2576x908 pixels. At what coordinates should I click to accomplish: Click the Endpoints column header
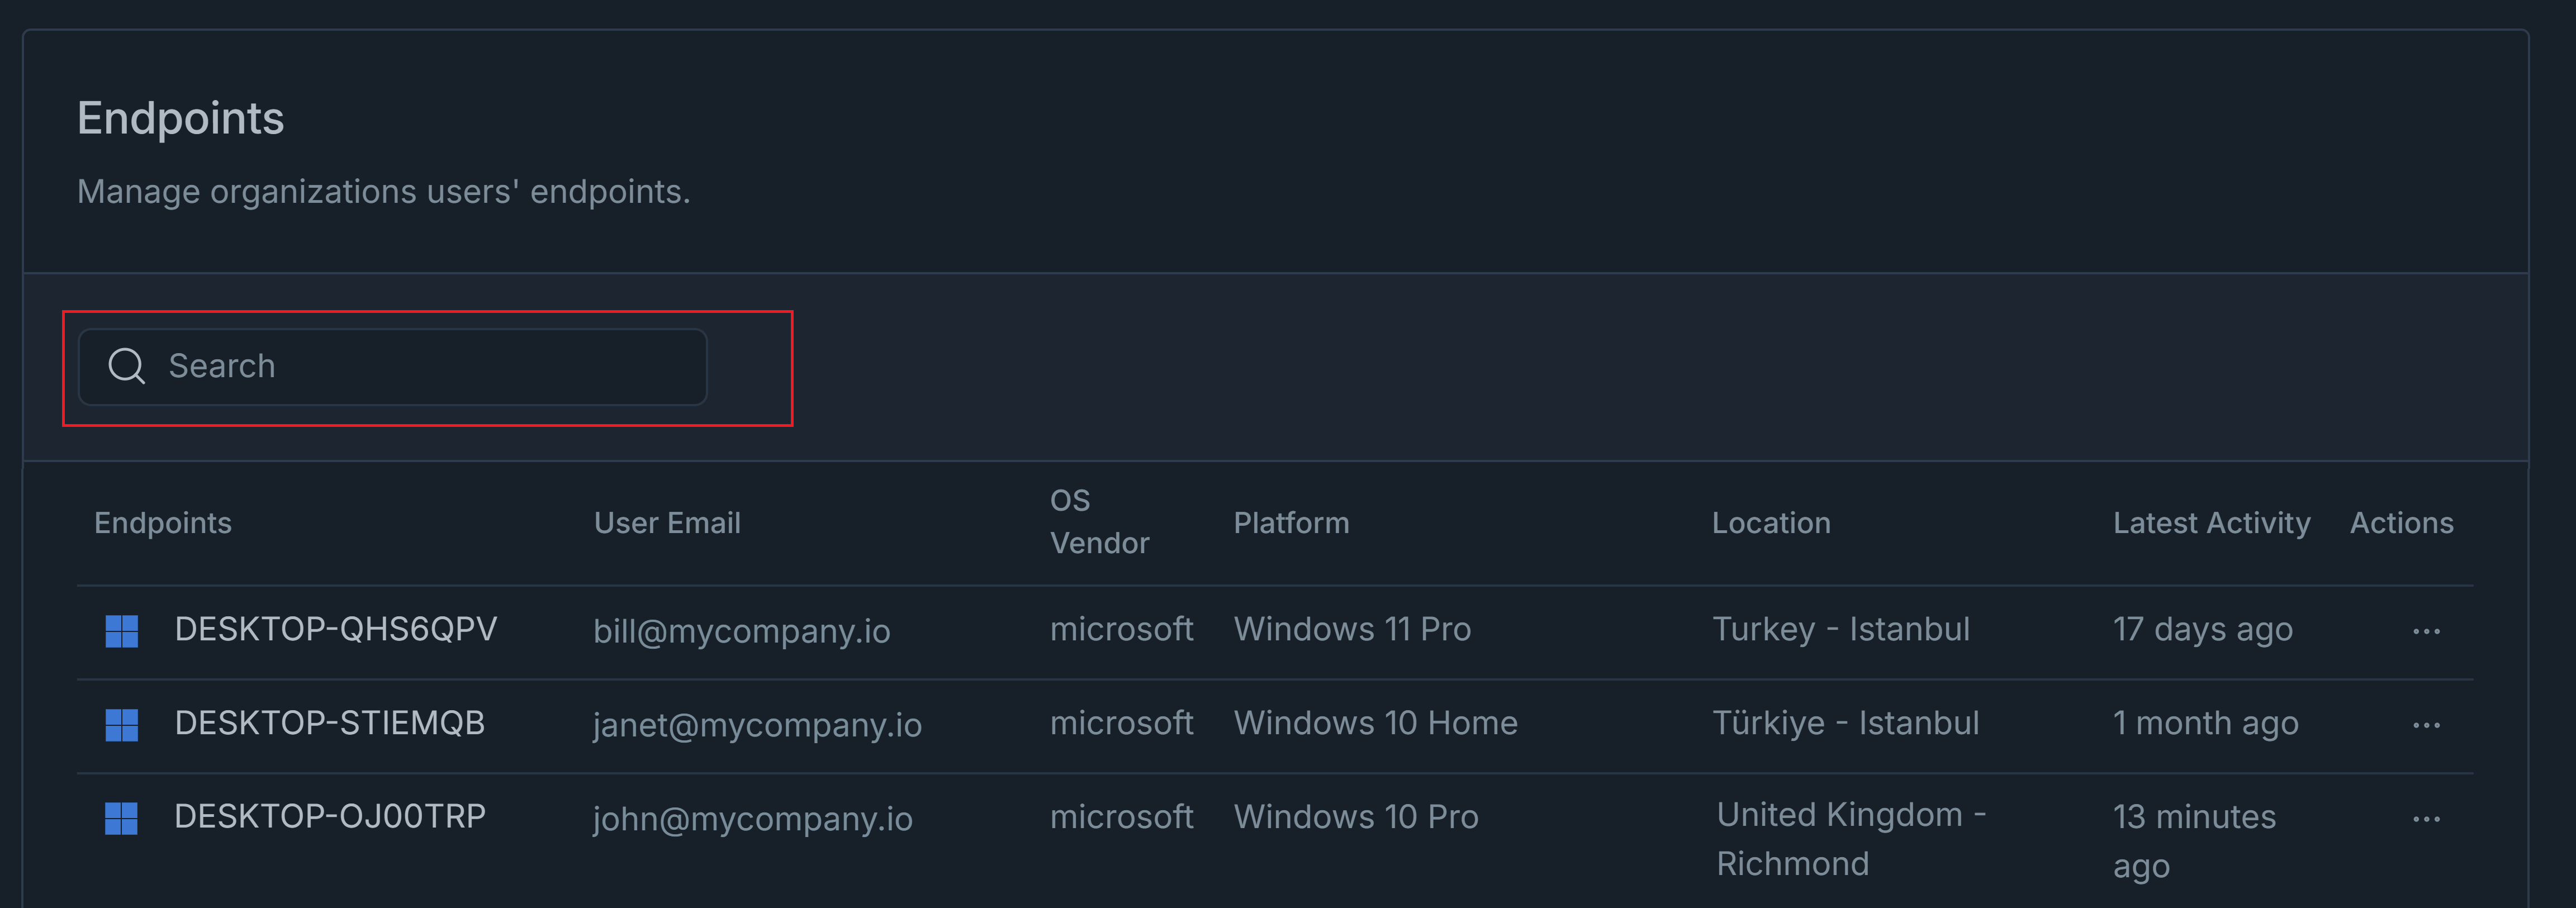[163, 523]
